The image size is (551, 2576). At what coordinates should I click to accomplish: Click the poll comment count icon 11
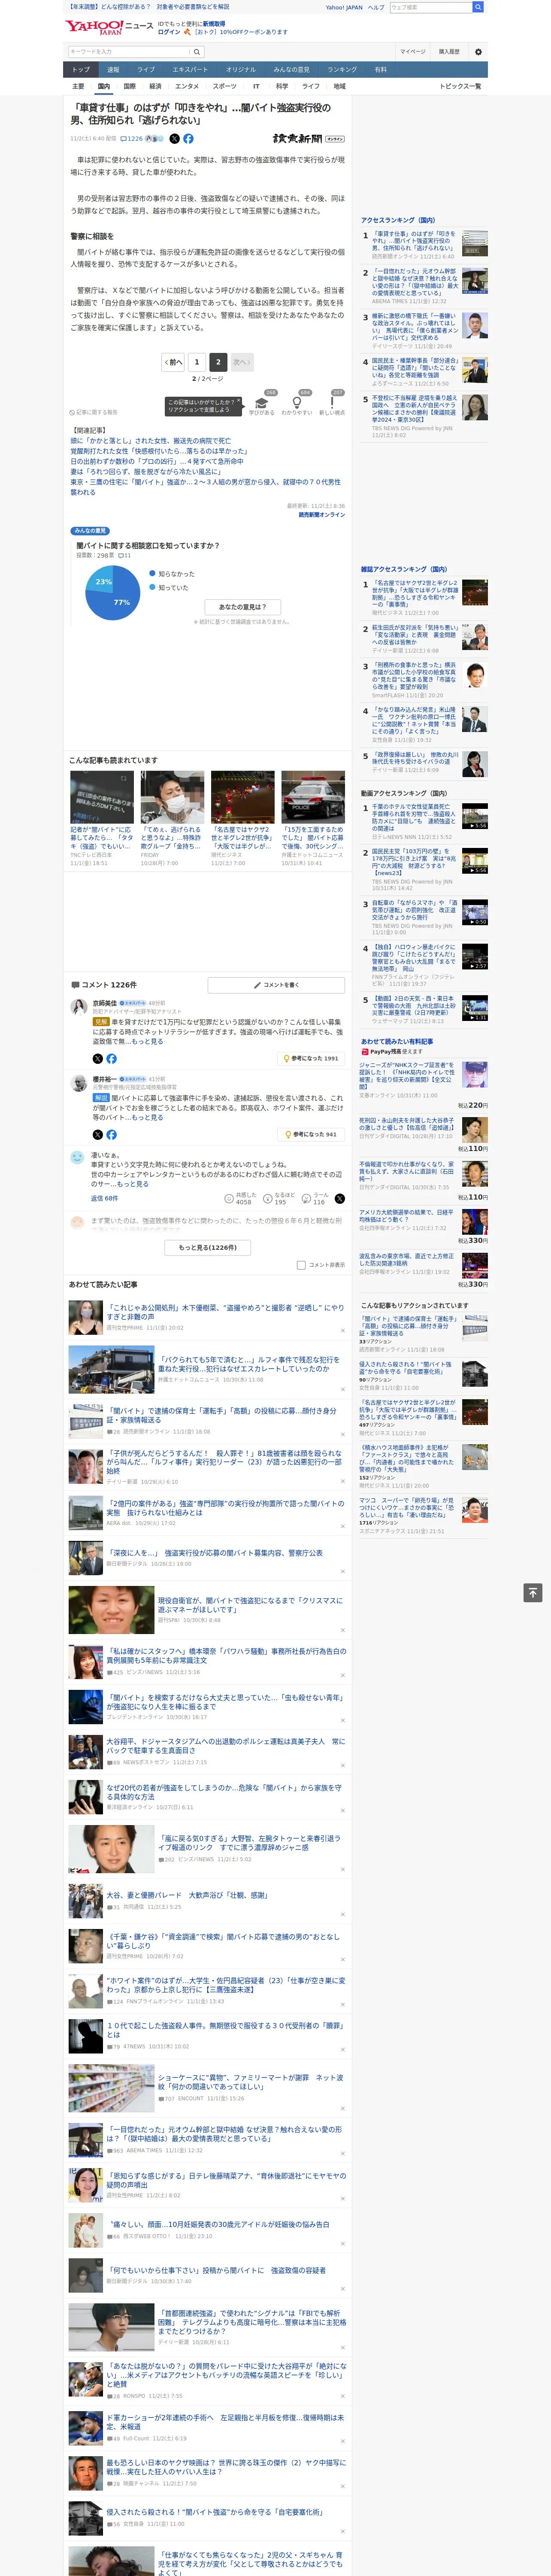(125, 555)
